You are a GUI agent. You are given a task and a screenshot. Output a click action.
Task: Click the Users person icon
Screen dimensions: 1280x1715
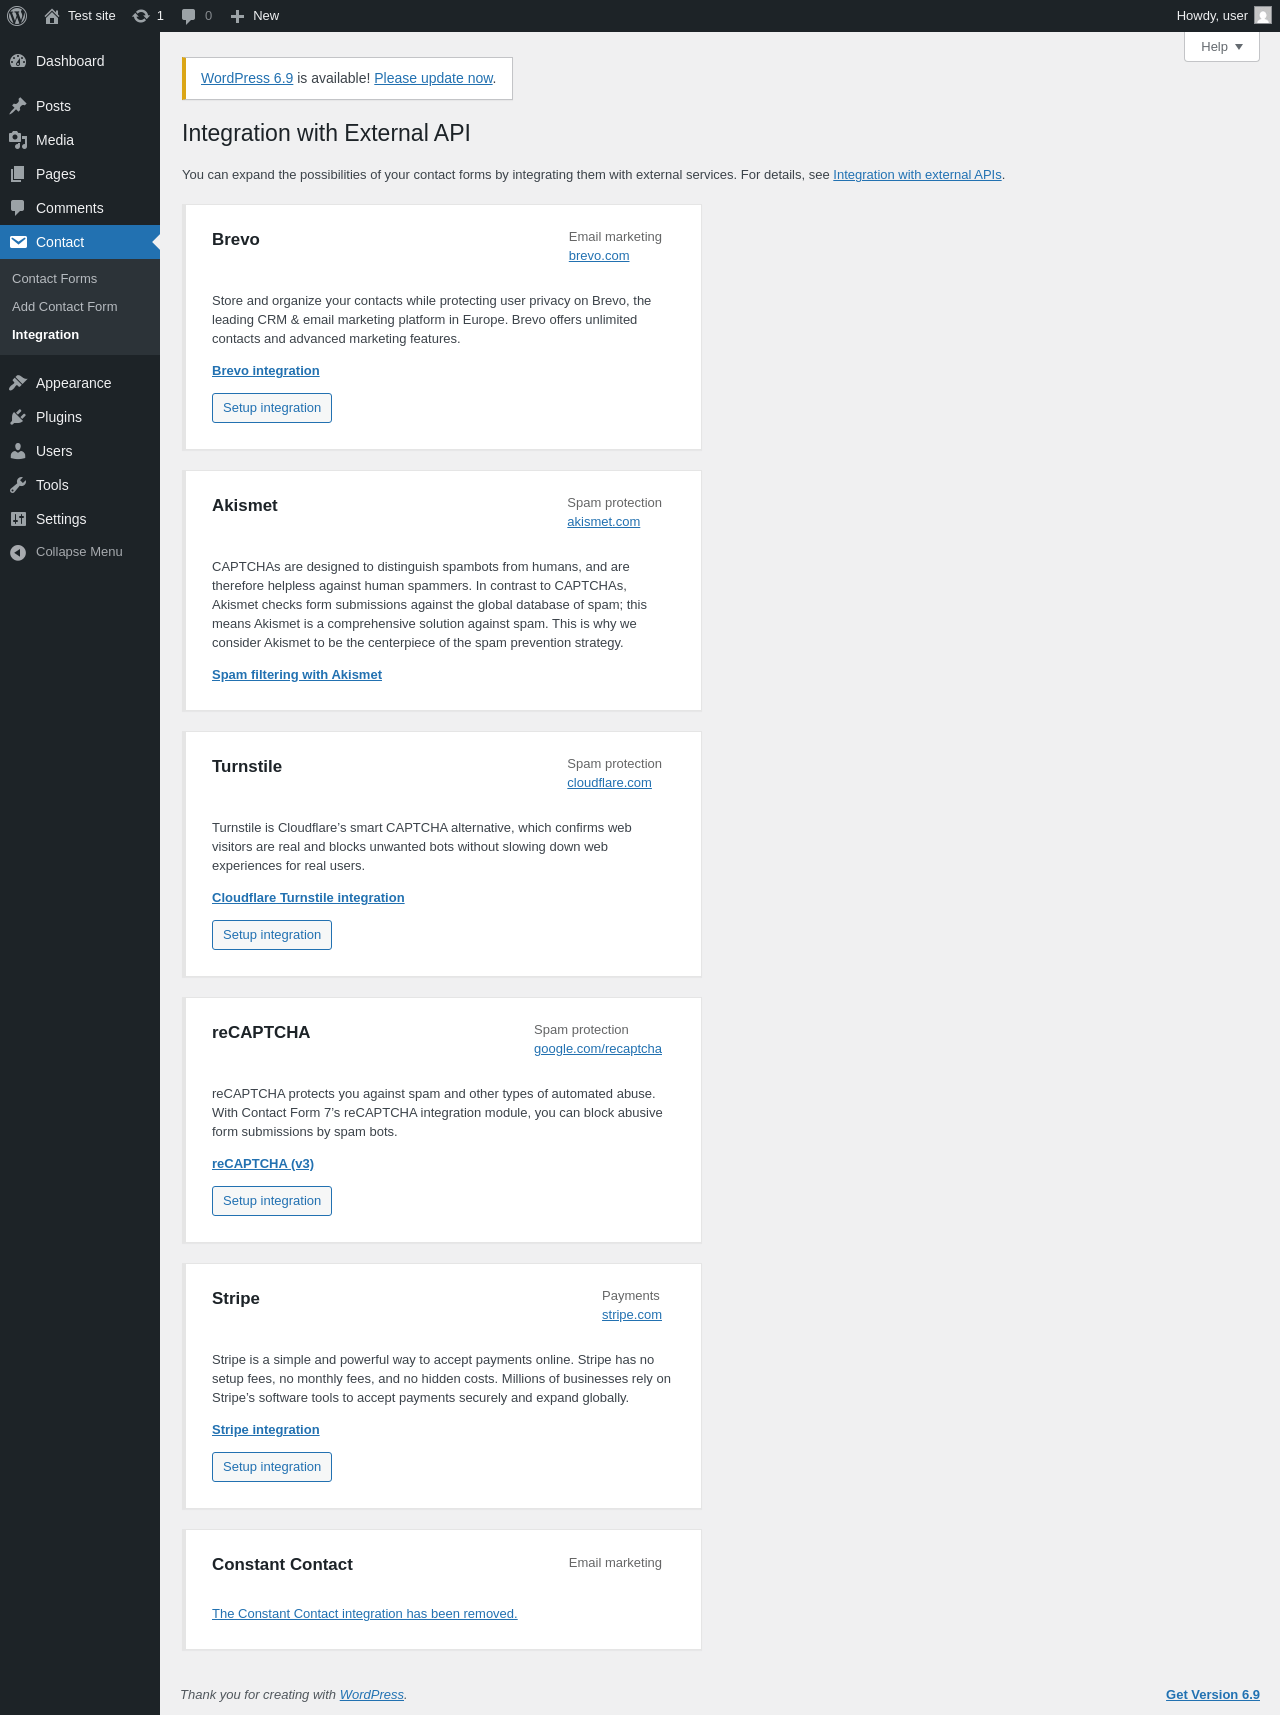pos(18,451)
